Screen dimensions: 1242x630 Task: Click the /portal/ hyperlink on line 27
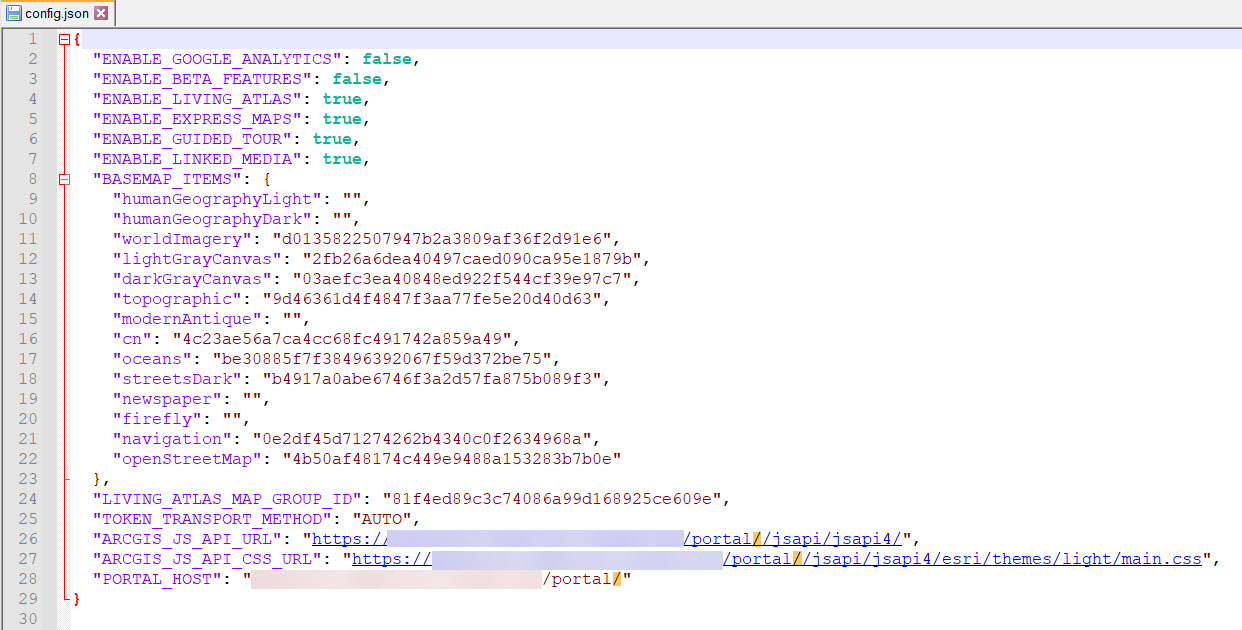coord(756,558)
